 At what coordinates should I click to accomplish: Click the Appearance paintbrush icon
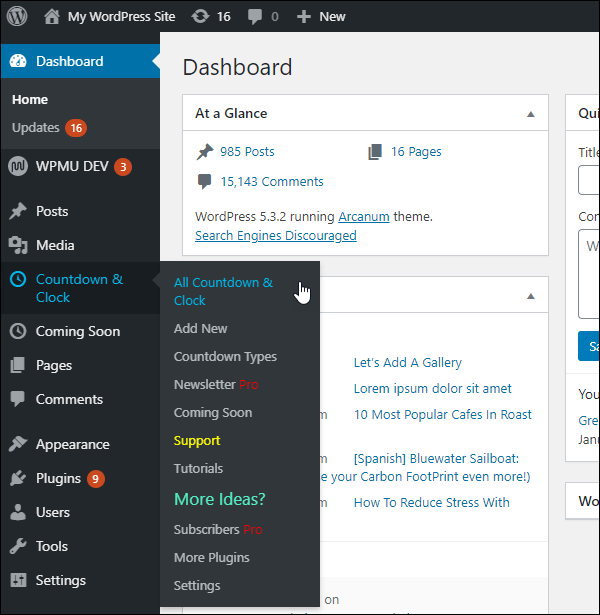point(18,444)
